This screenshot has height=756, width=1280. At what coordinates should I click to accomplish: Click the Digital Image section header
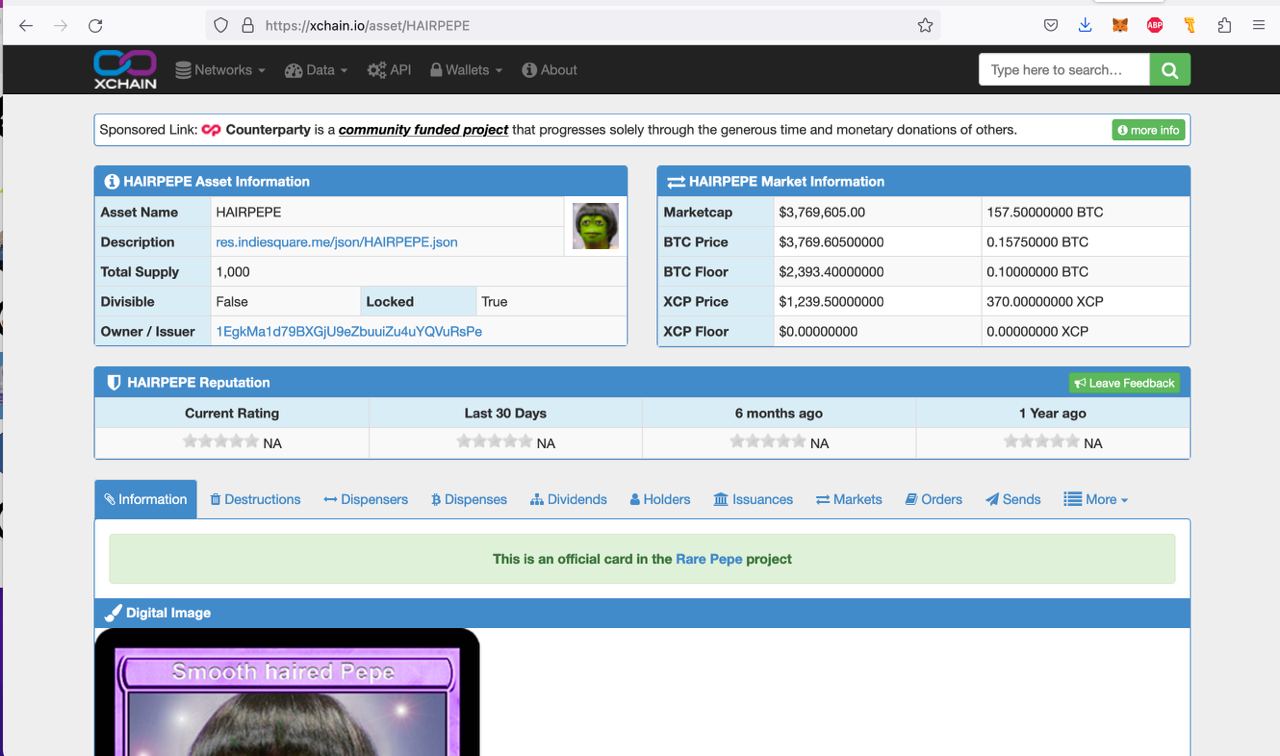point(642,613)
